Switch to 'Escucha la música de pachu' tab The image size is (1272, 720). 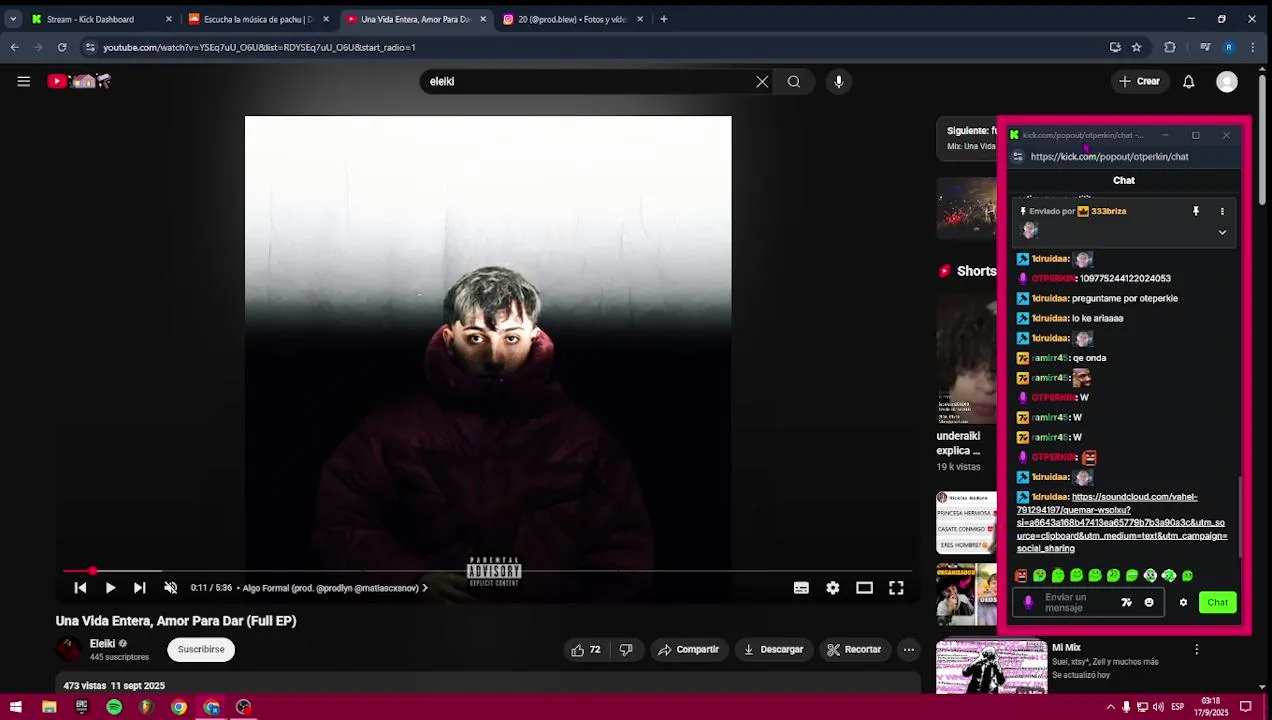click(258, 19)
